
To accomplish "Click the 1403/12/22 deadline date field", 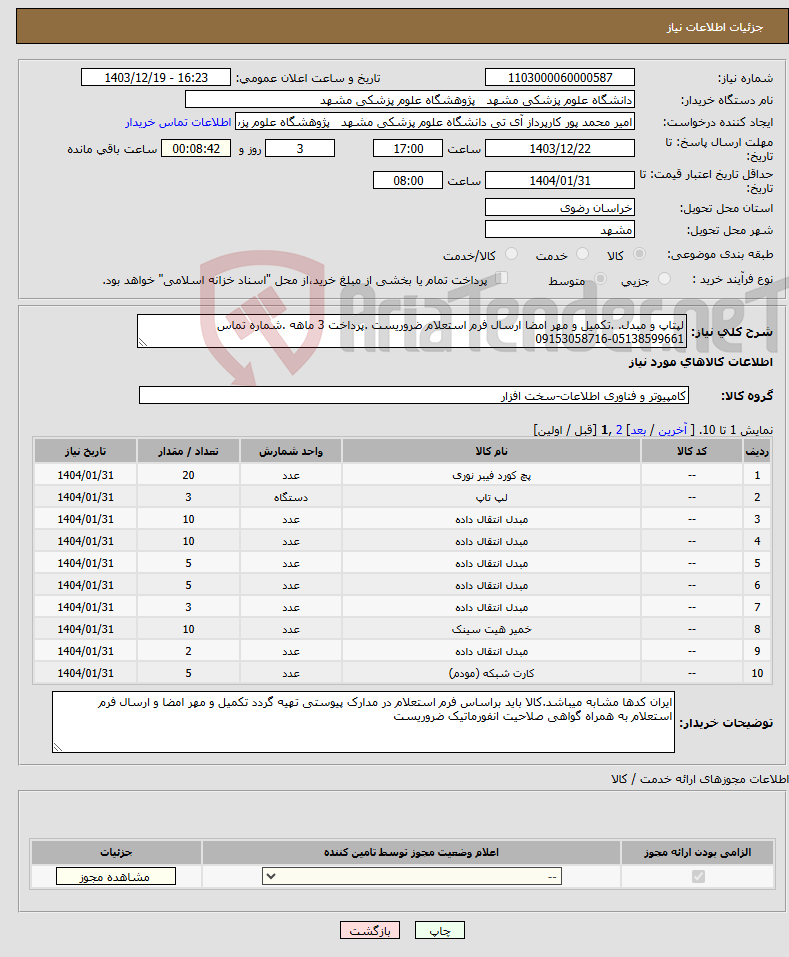I will click(x=560, y=148).
